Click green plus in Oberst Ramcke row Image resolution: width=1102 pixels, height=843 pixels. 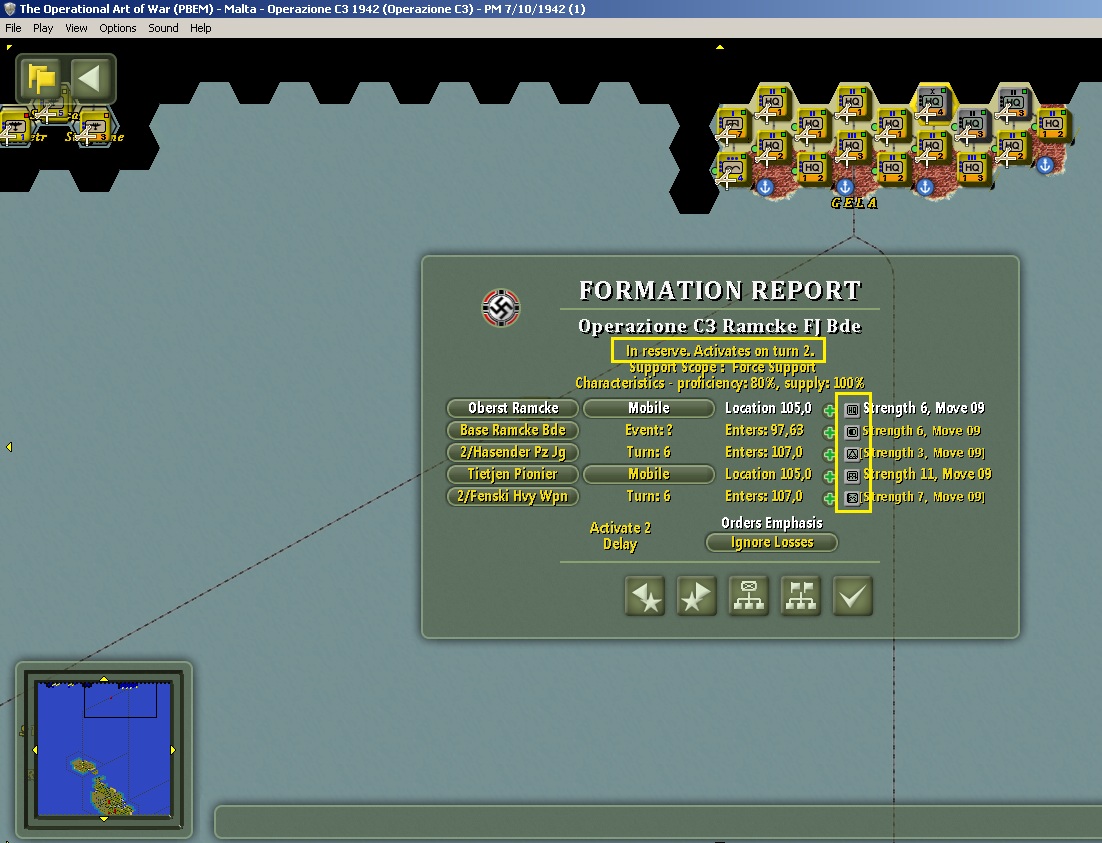(829, 410)
